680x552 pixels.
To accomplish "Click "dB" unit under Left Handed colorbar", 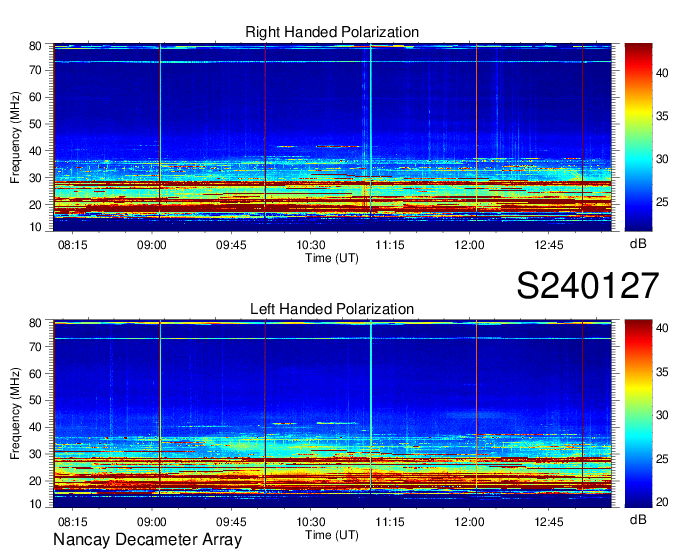I will [x=638, y=520].
